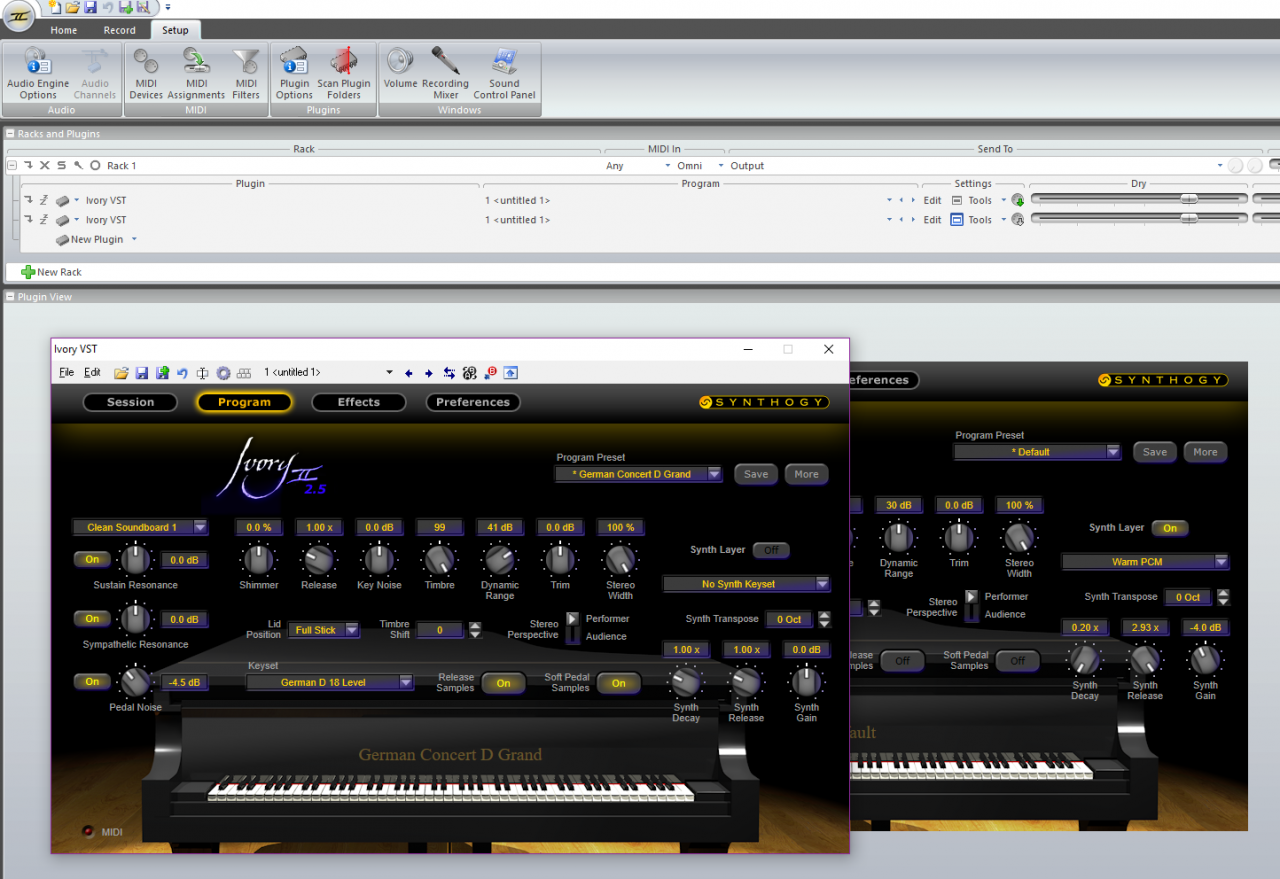Click the swap arrows icon in Ivory VST toolbar
This screenshot has height=879, width=1280.
point(449,373)
